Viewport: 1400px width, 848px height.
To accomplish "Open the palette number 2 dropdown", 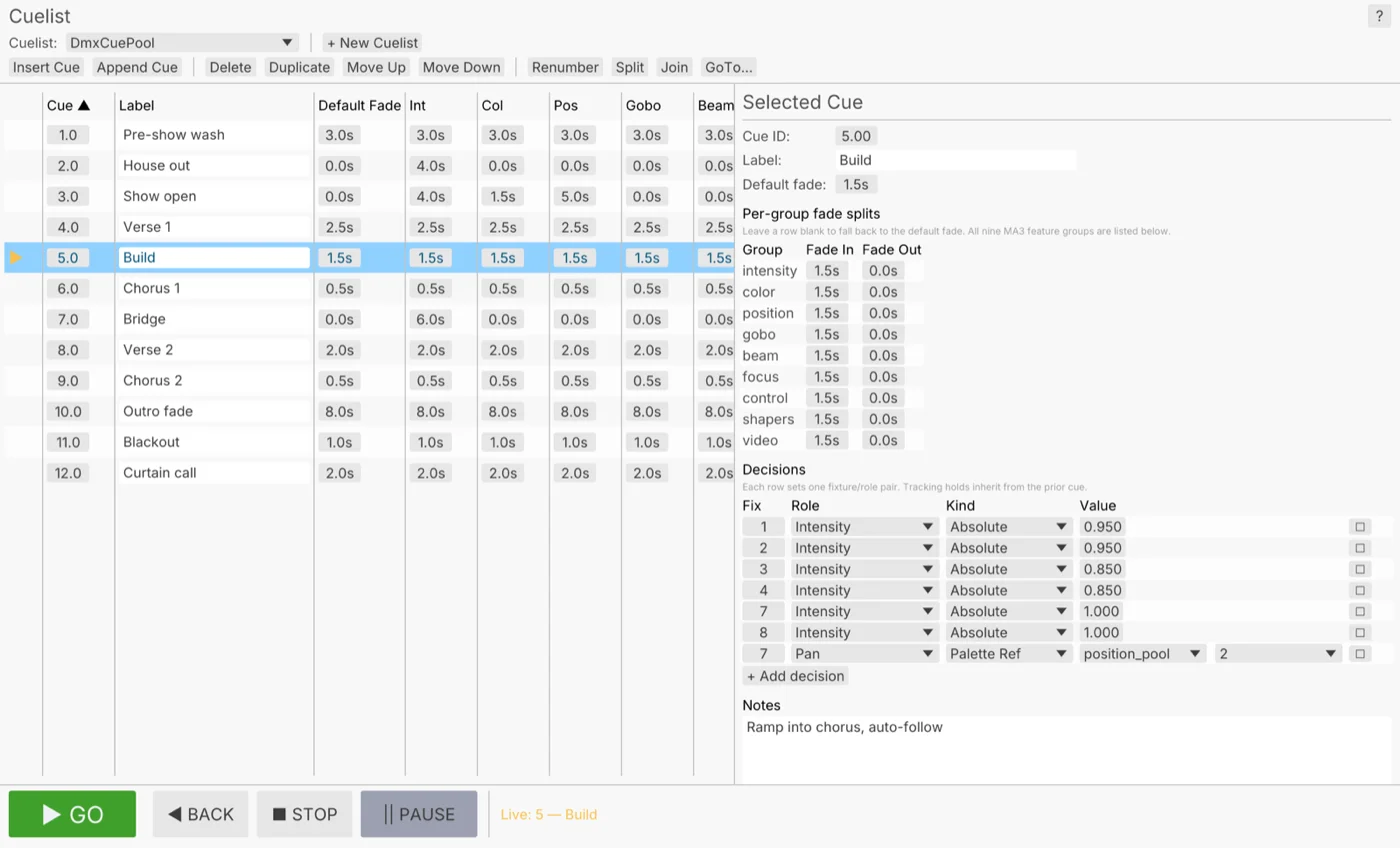I will (1277, 653).
